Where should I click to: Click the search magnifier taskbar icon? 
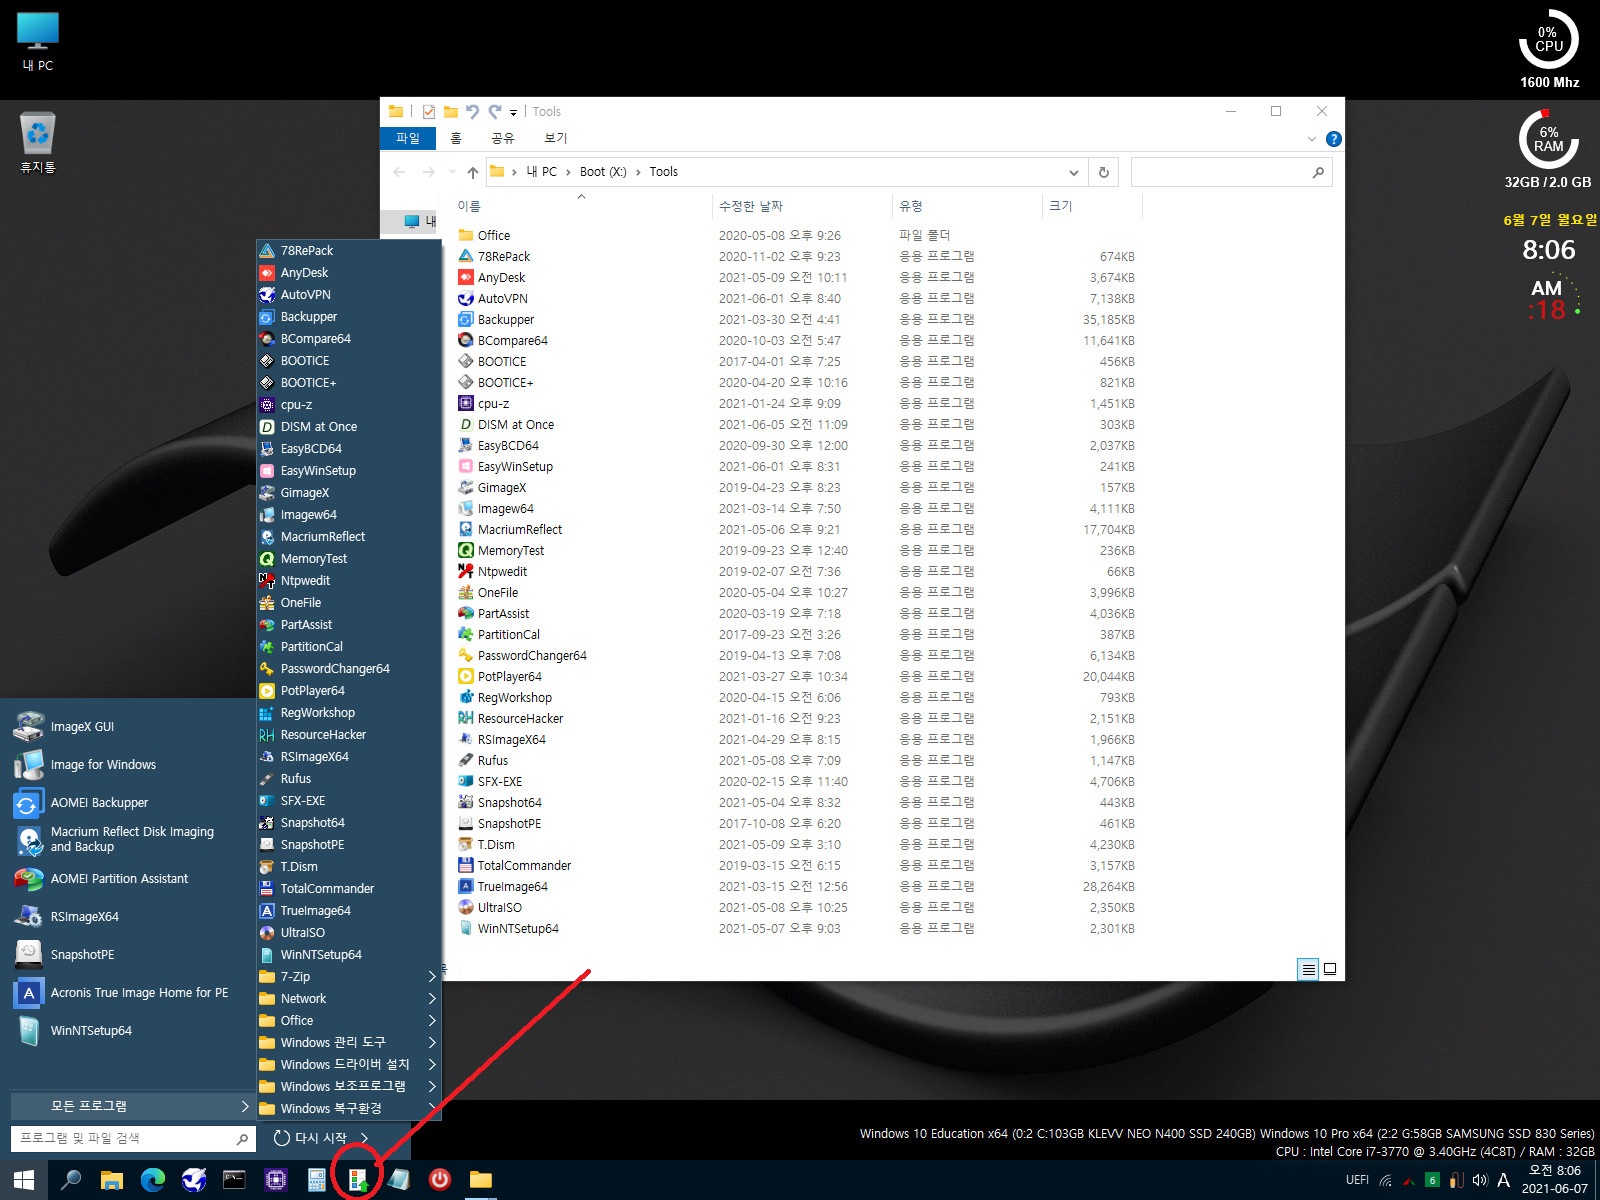pos(71,1180)
